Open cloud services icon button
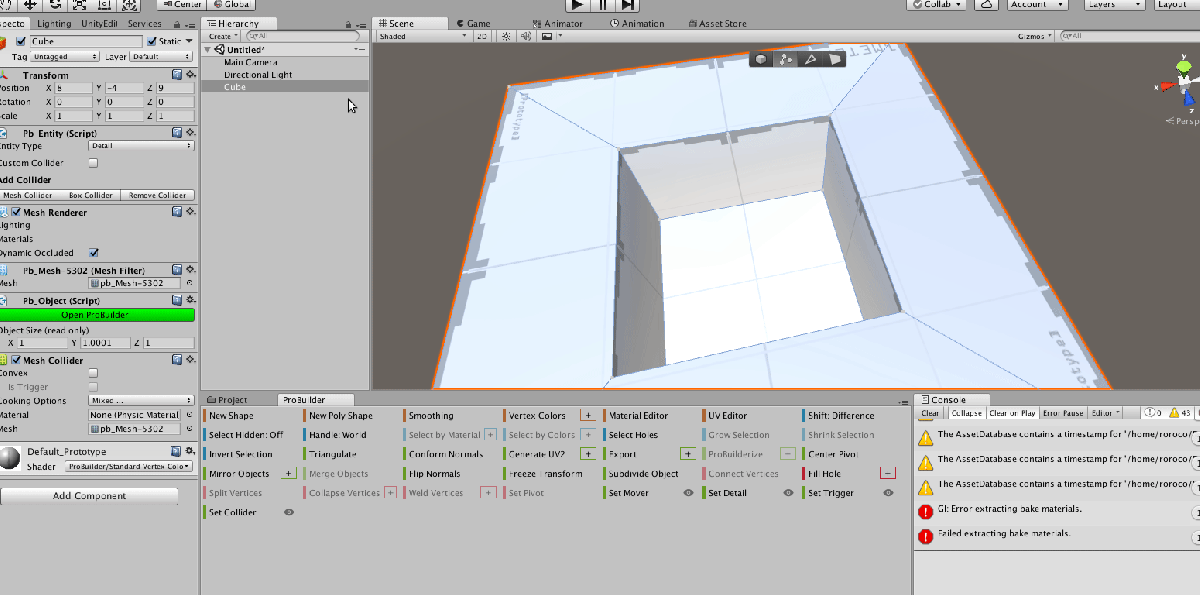The image size is (1200, 595). [988, 4]
